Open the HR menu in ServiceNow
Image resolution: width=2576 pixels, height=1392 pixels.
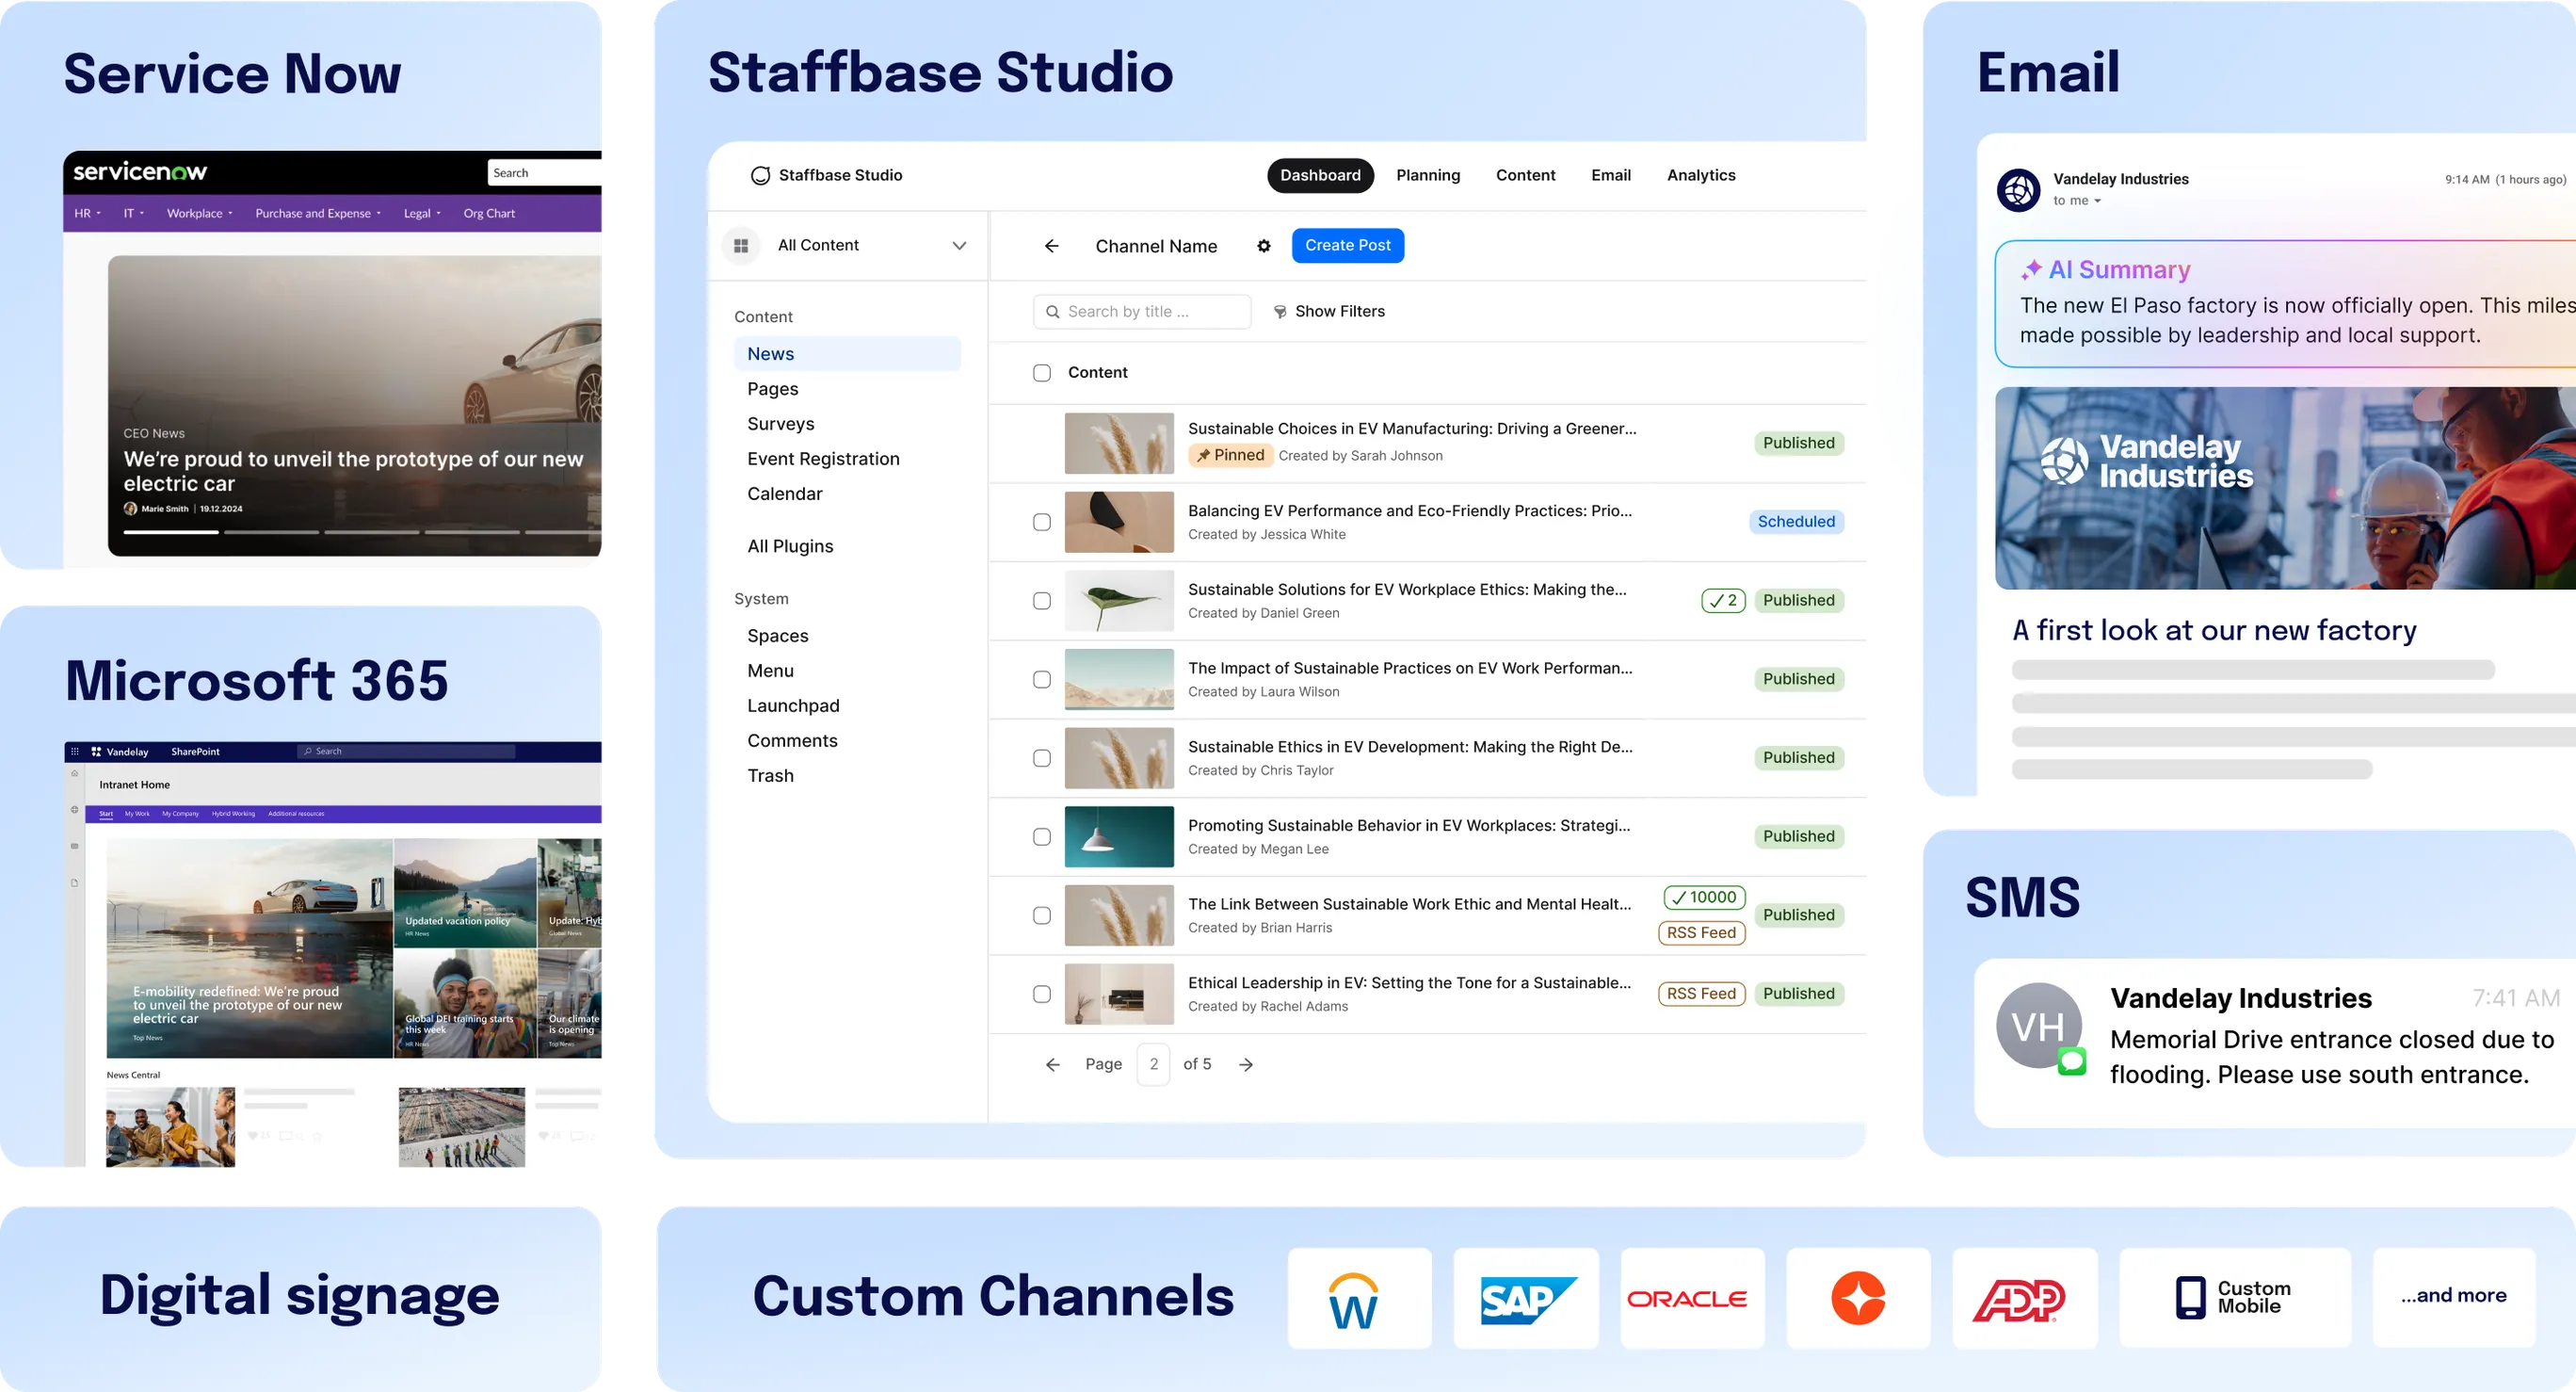[x=88, y=213]
